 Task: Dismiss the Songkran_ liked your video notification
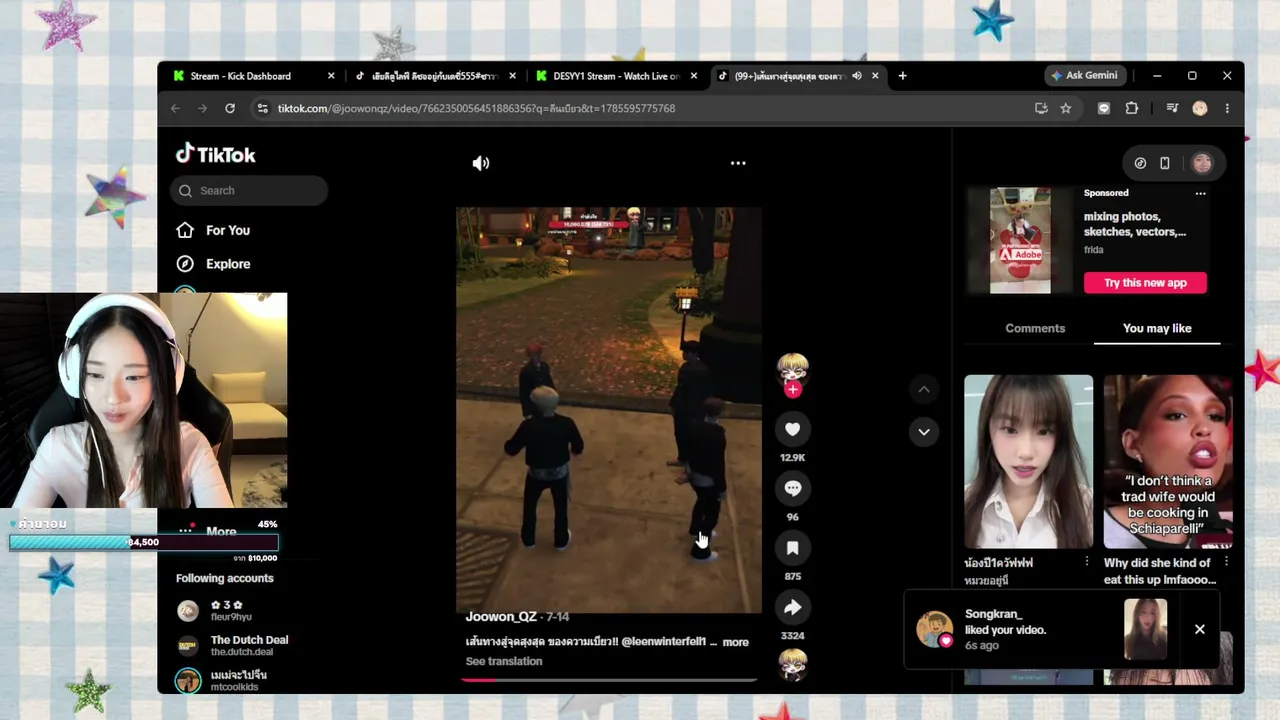tap(1200, 629)
